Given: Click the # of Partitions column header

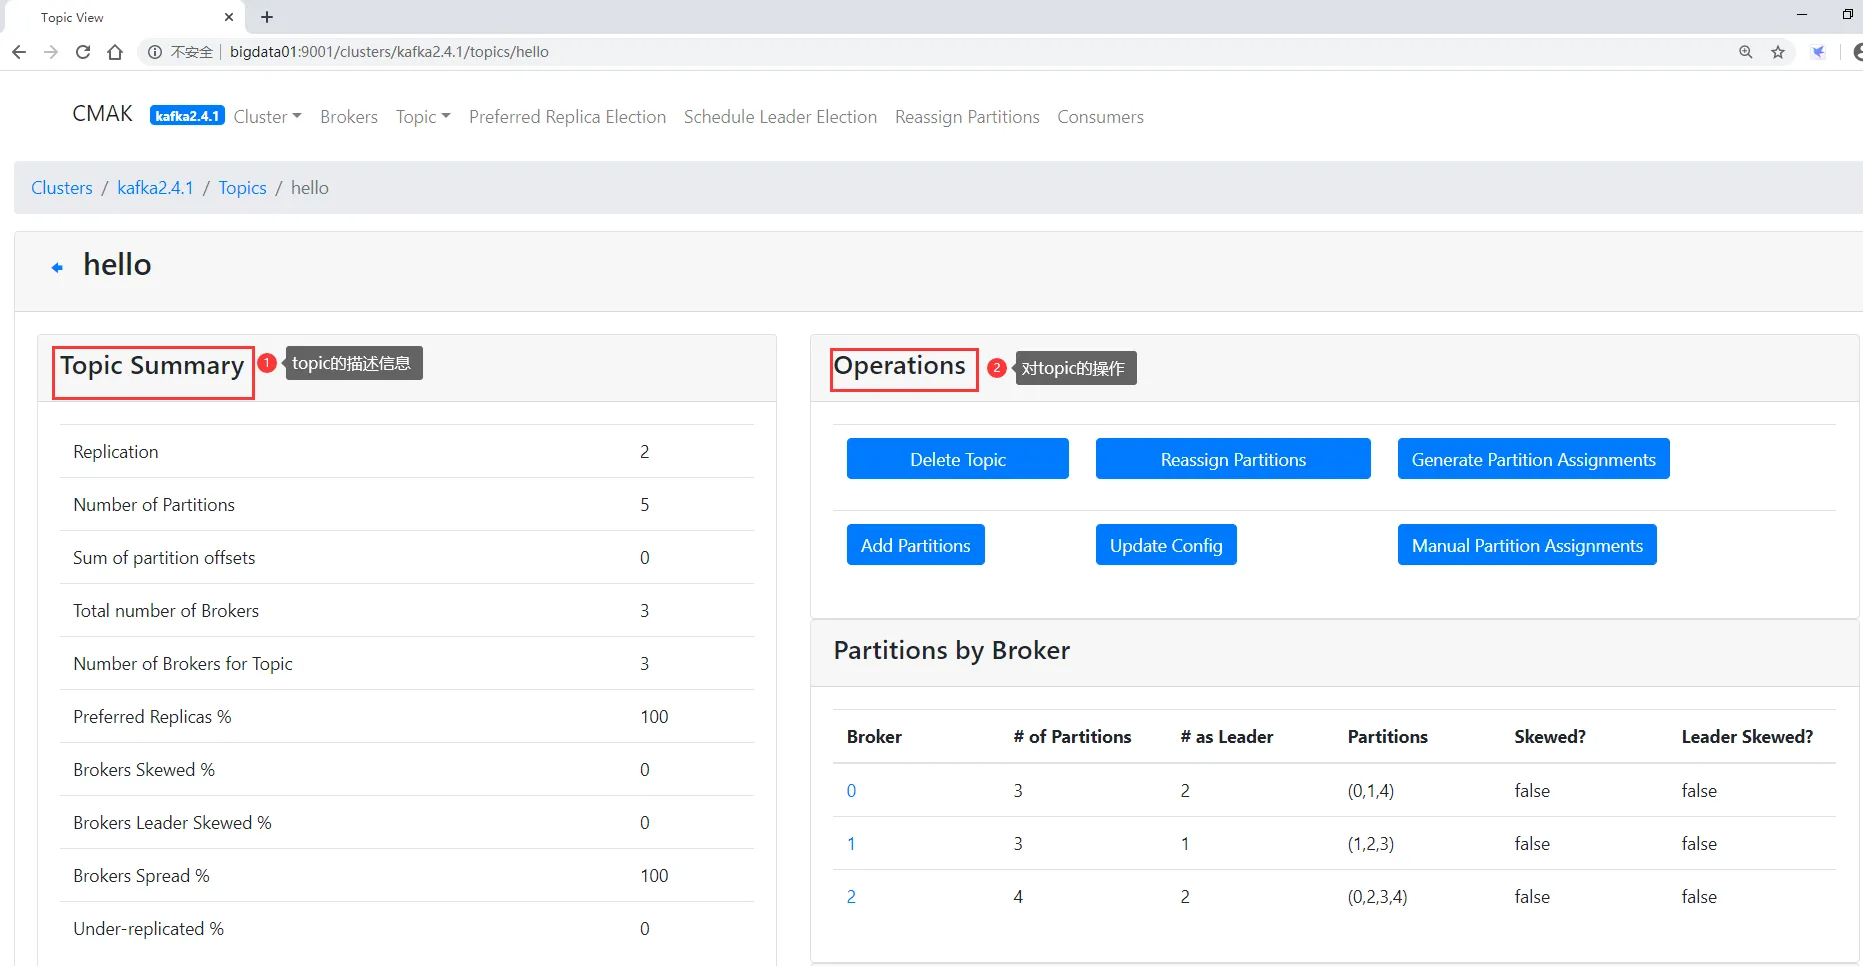Looking at the screenshot, I should click(1072, 737).
